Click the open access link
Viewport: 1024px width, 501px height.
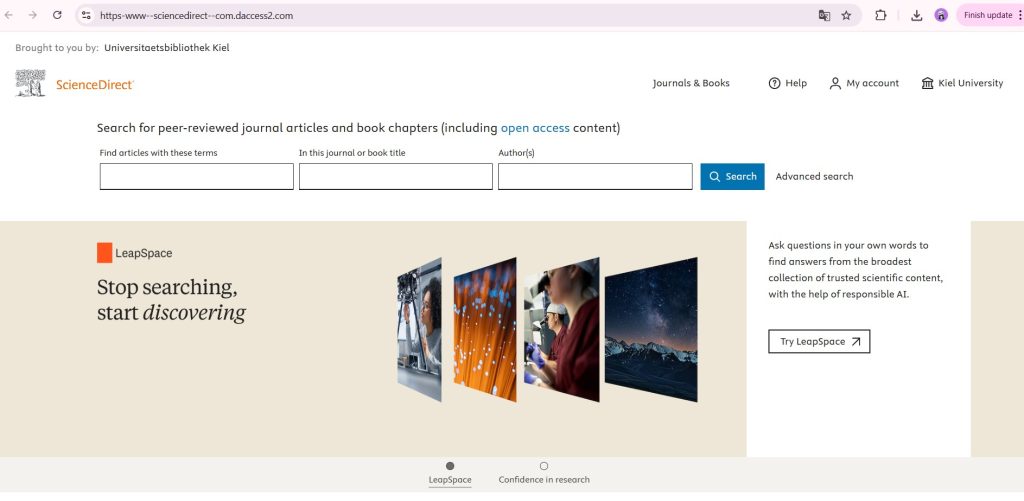tap(535, 128)
